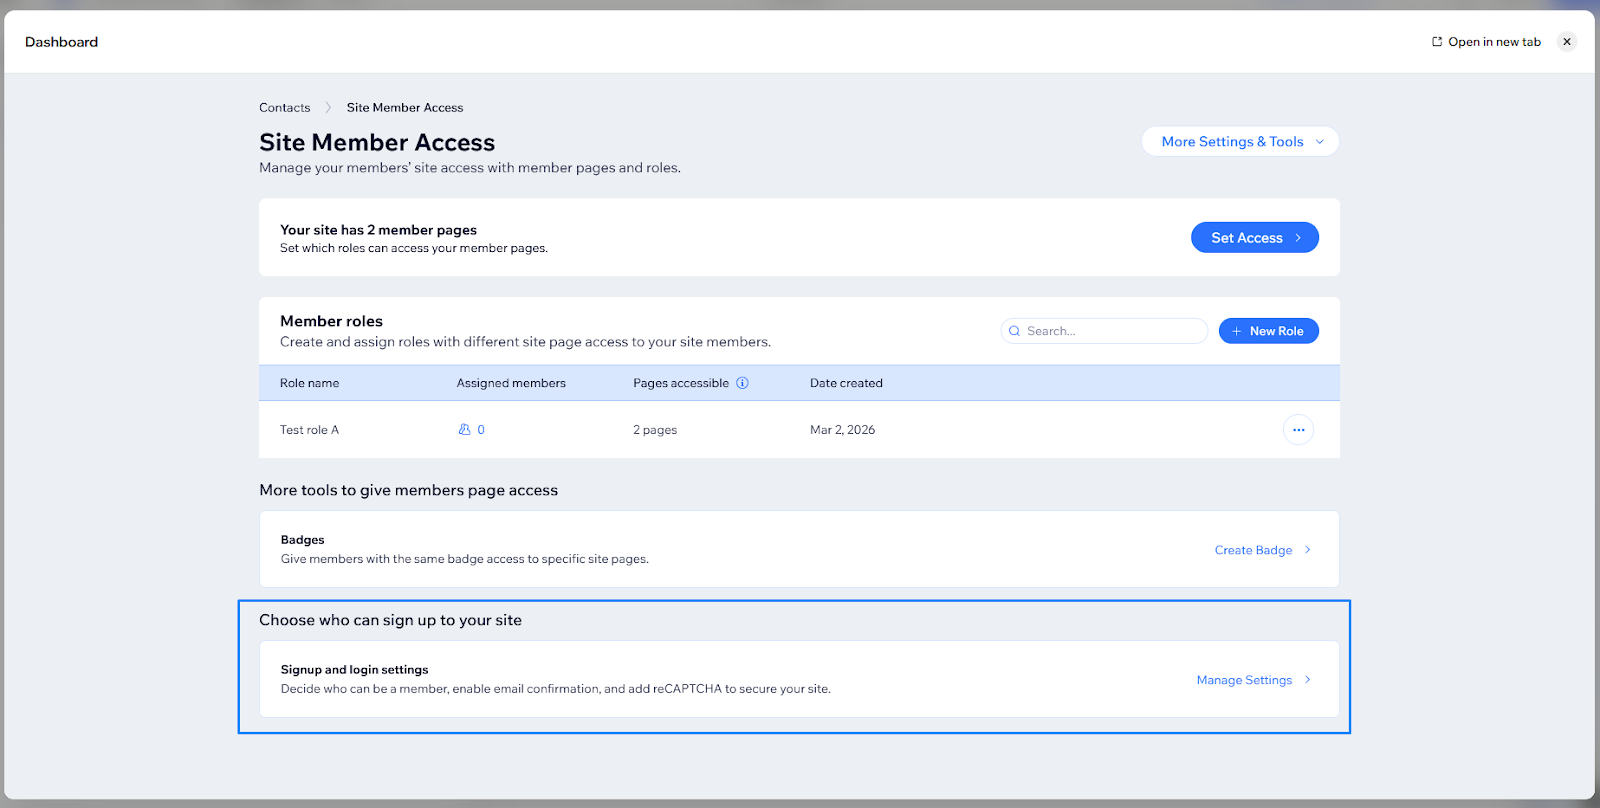Click the arrow next to Manage Settings
The width and height of the screenshot is (1600, 808).
(x=1307, y=680)
